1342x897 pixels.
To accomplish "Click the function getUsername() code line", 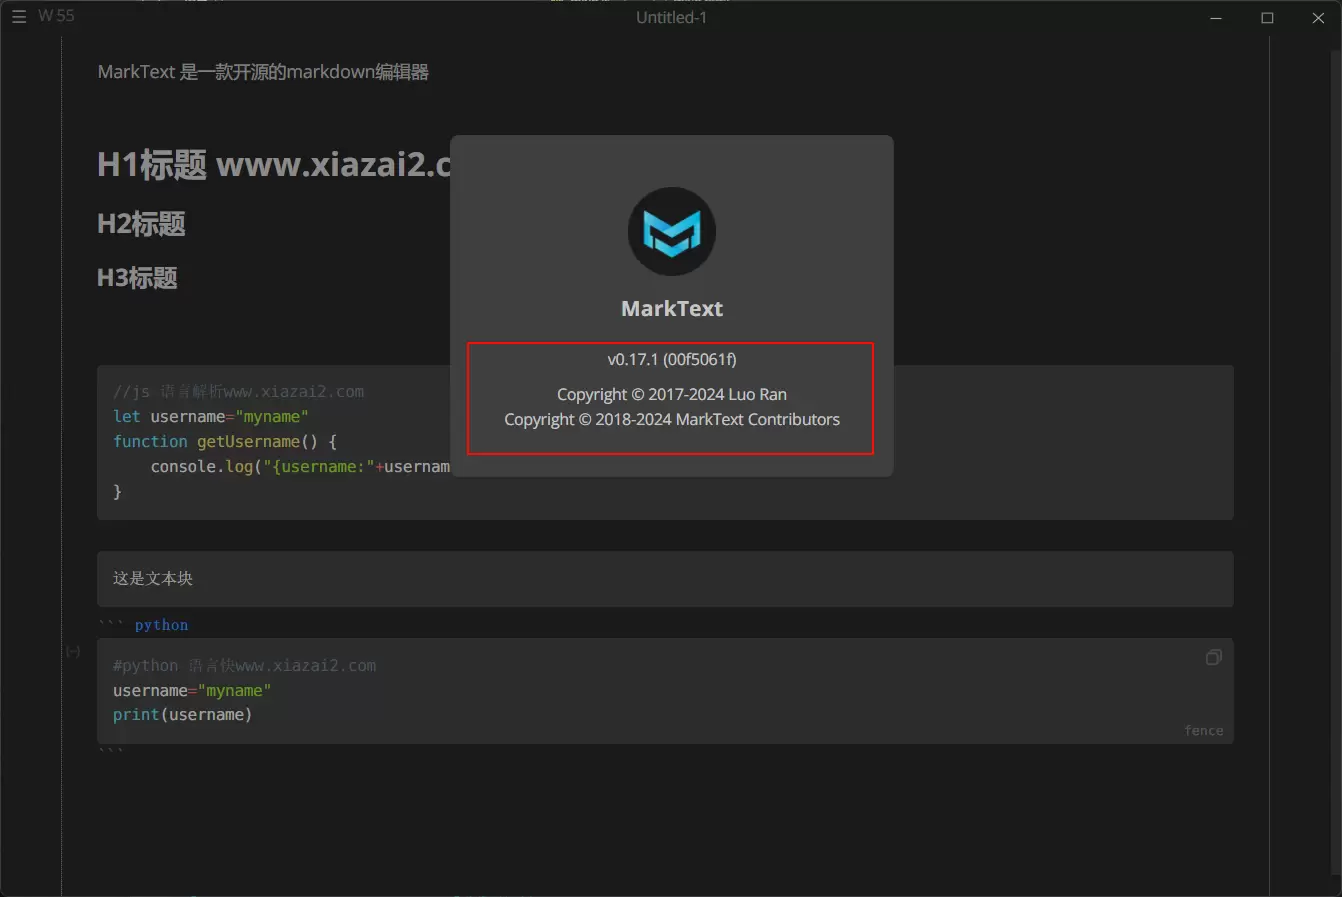I will click(x=225, y=442).
